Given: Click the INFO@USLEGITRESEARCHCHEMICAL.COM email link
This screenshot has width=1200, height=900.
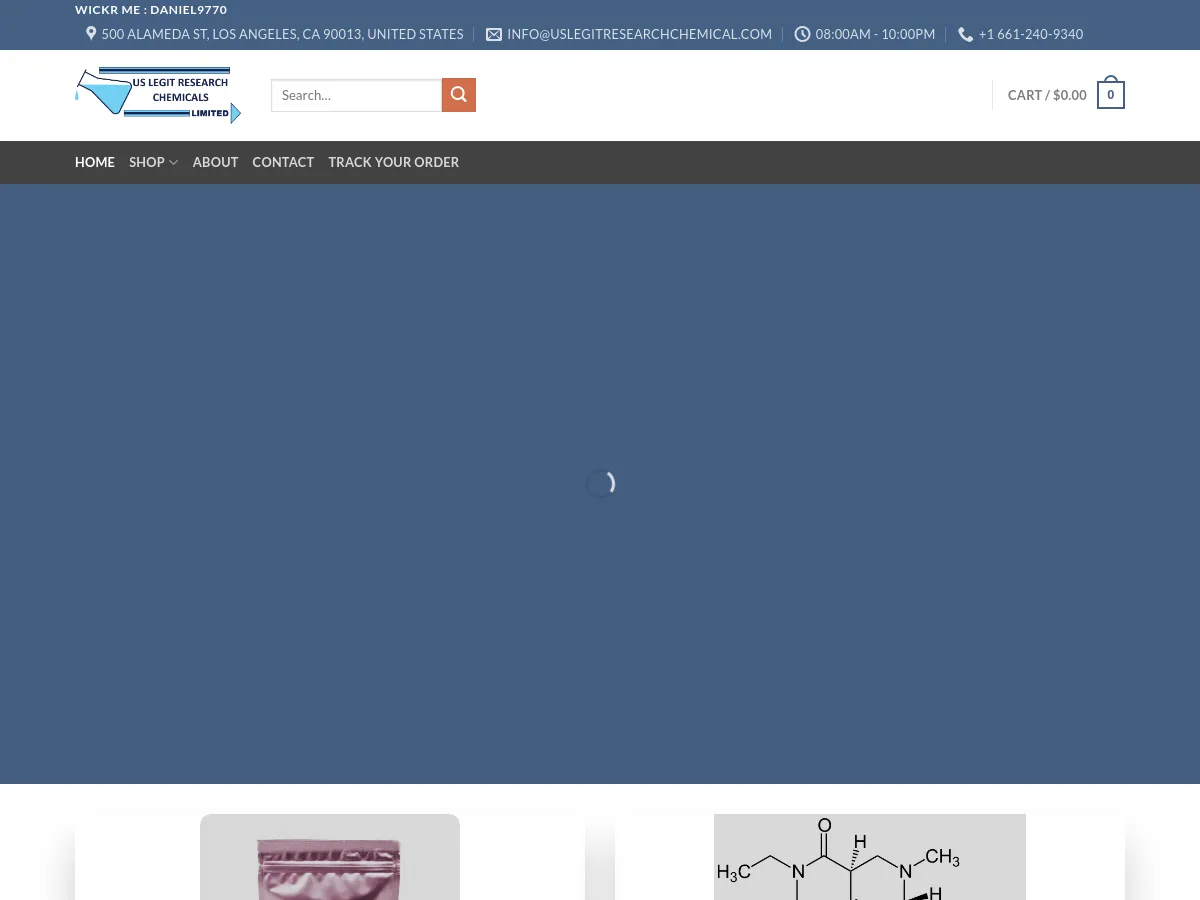Looking at the screenshot, I should (639, 34).
